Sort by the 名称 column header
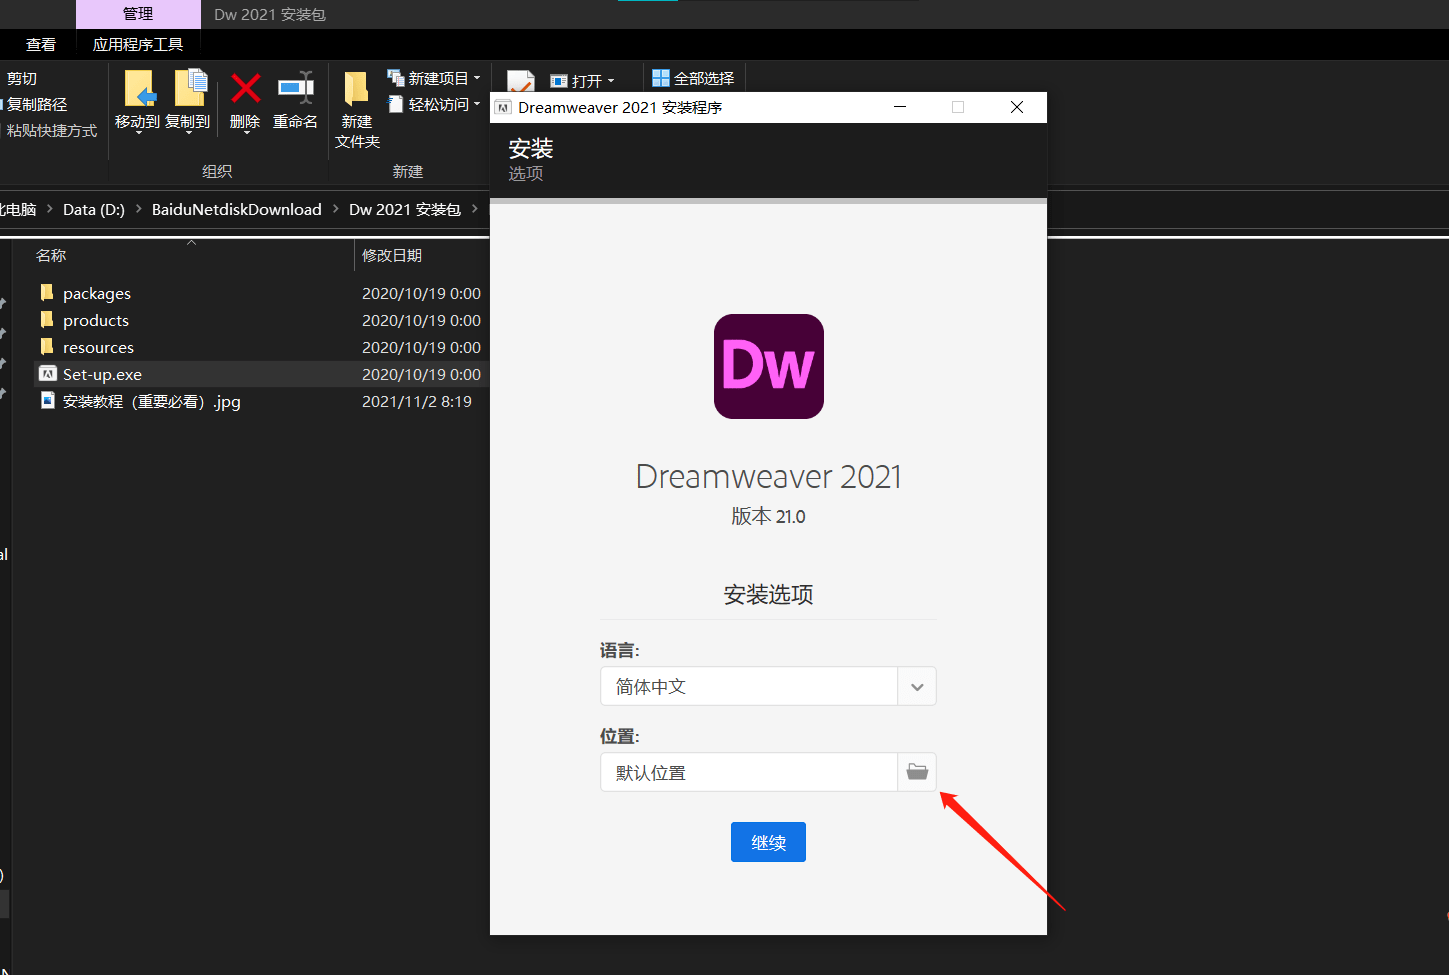 [51, 255]
